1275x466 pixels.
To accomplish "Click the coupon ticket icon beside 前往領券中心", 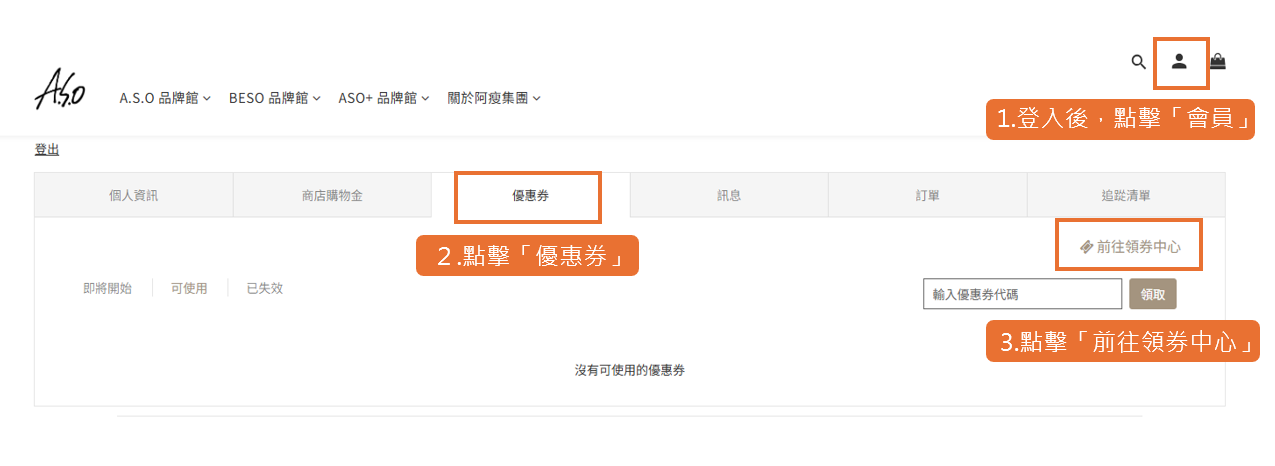I will click(x=1086, y=247).
